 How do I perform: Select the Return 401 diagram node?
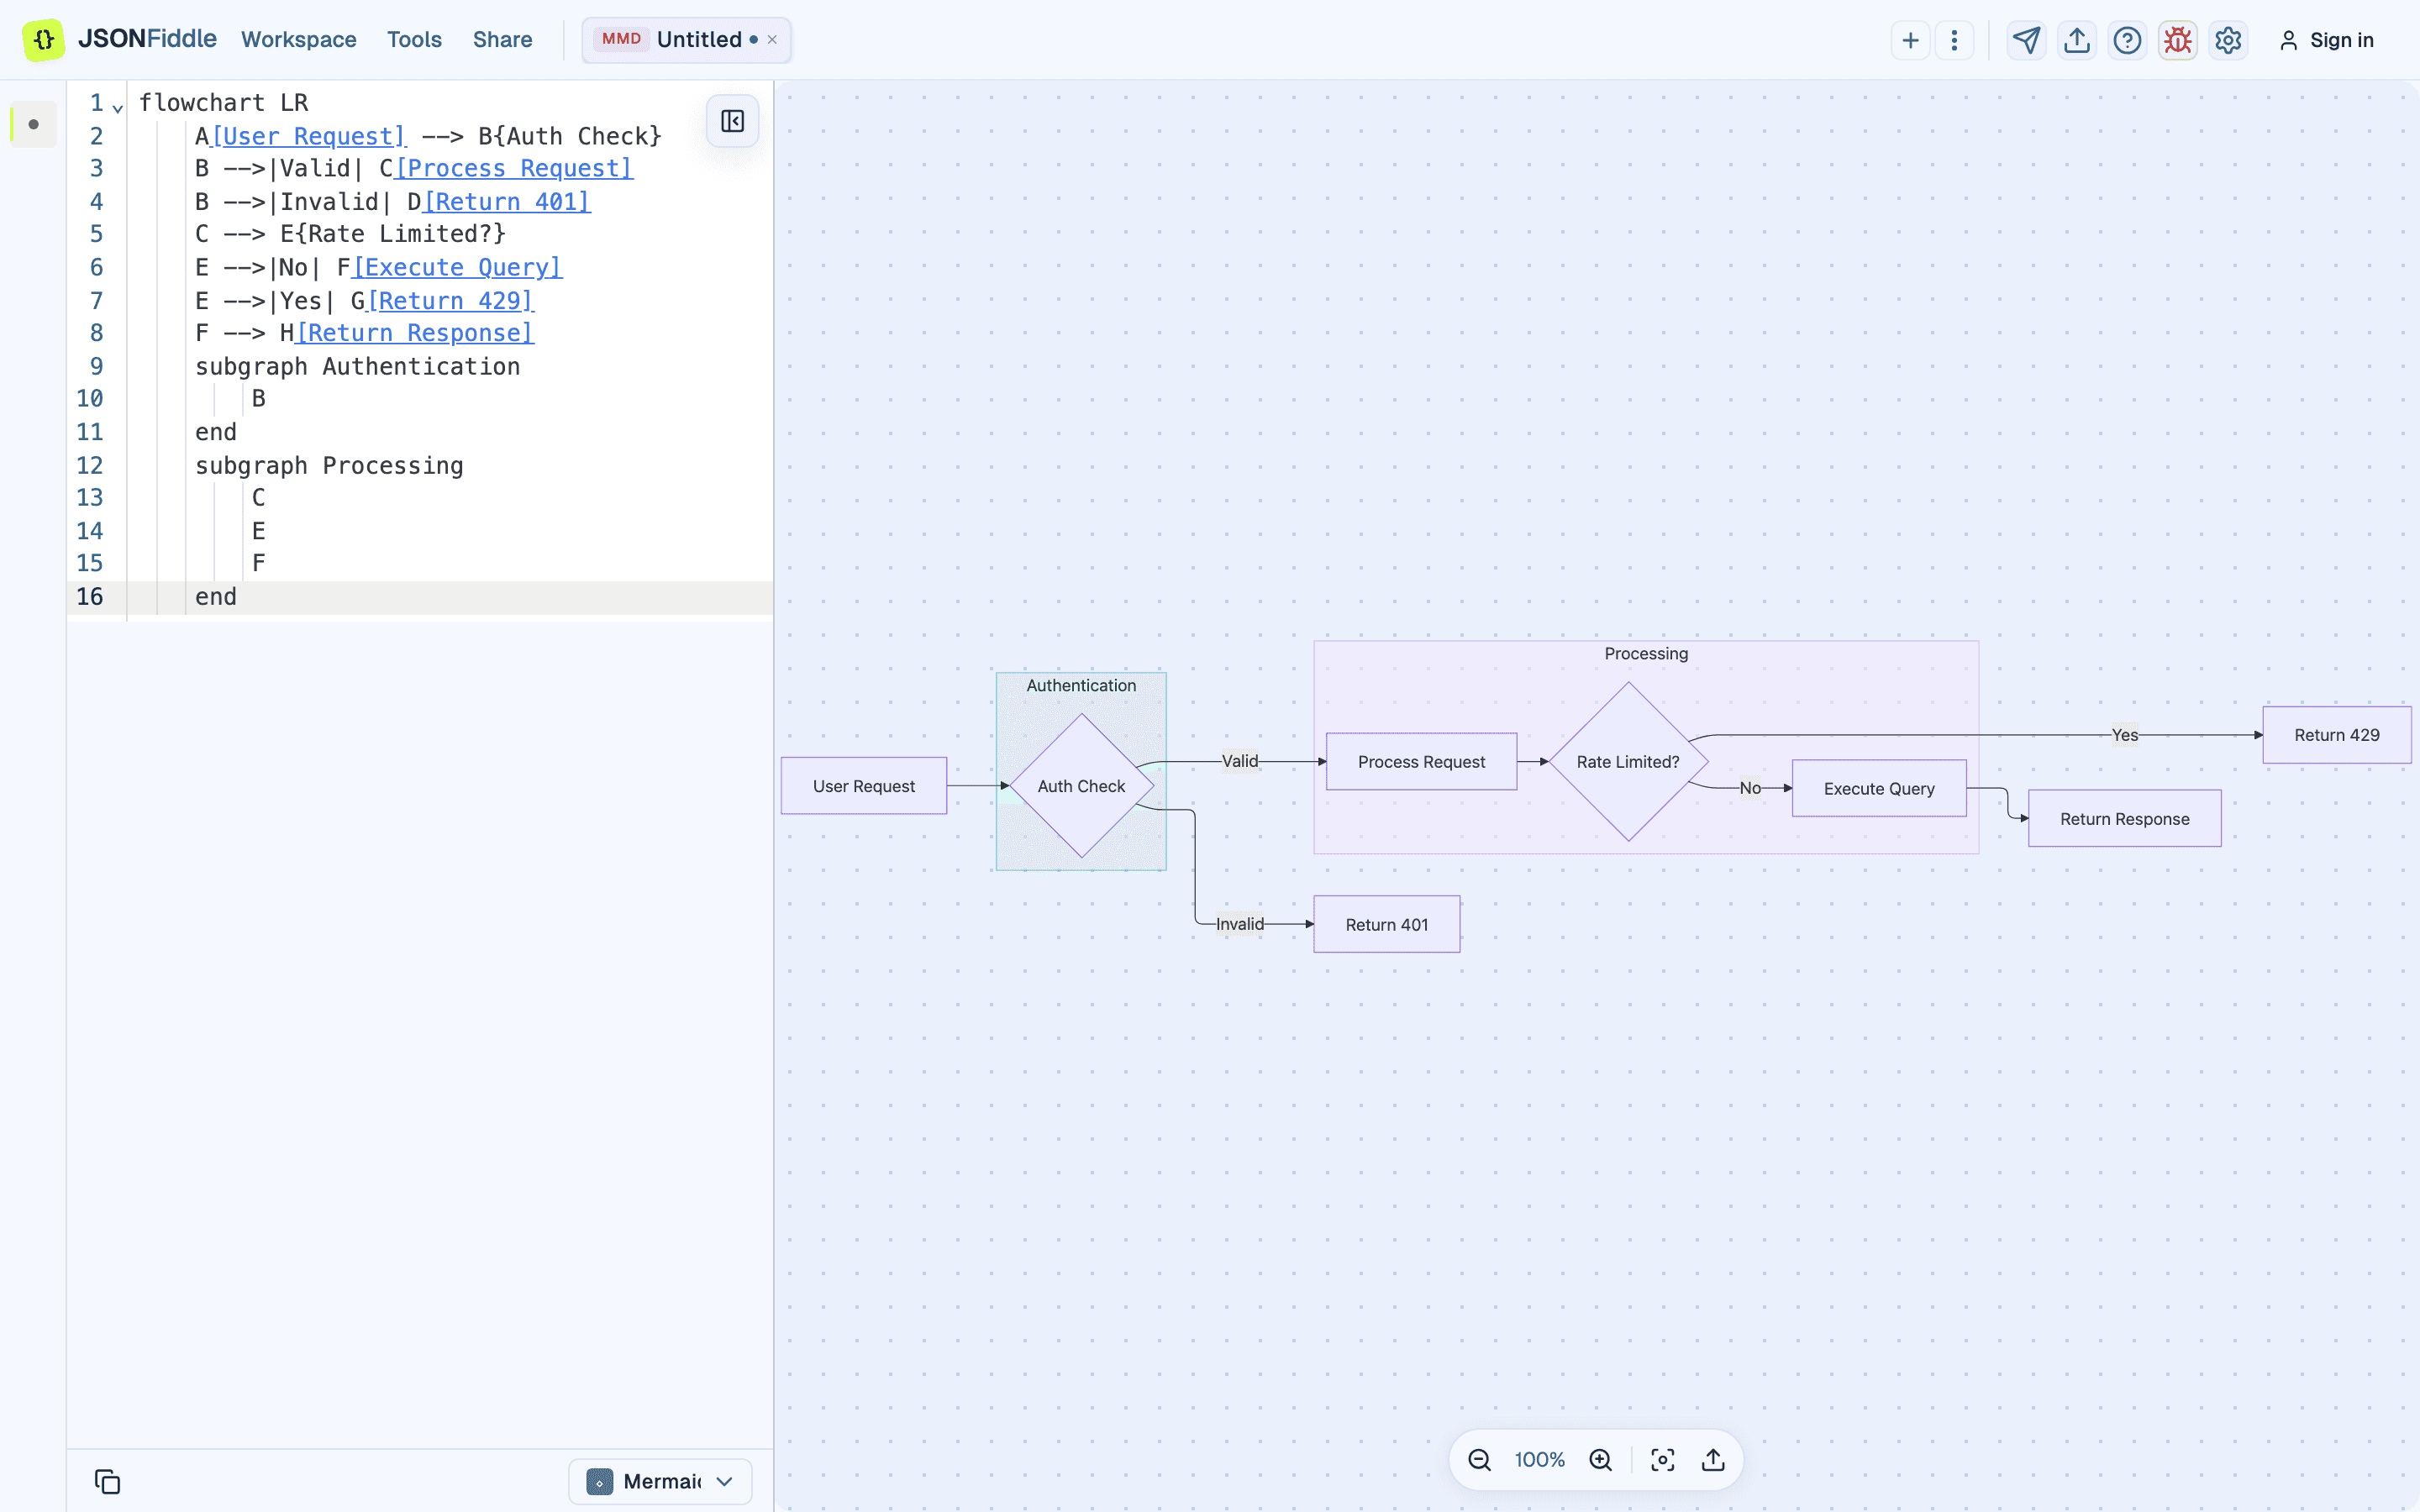[1387, 925]
